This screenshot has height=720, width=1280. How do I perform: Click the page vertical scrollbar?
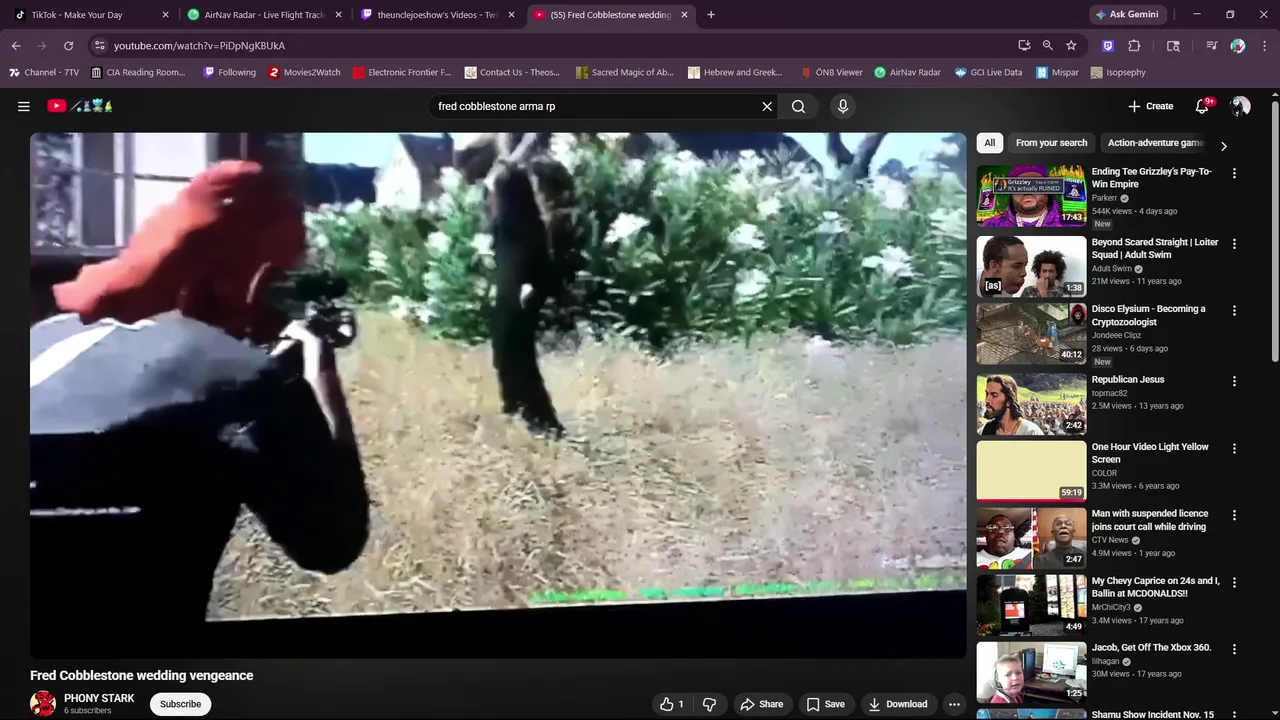[x=1274, y=230]
